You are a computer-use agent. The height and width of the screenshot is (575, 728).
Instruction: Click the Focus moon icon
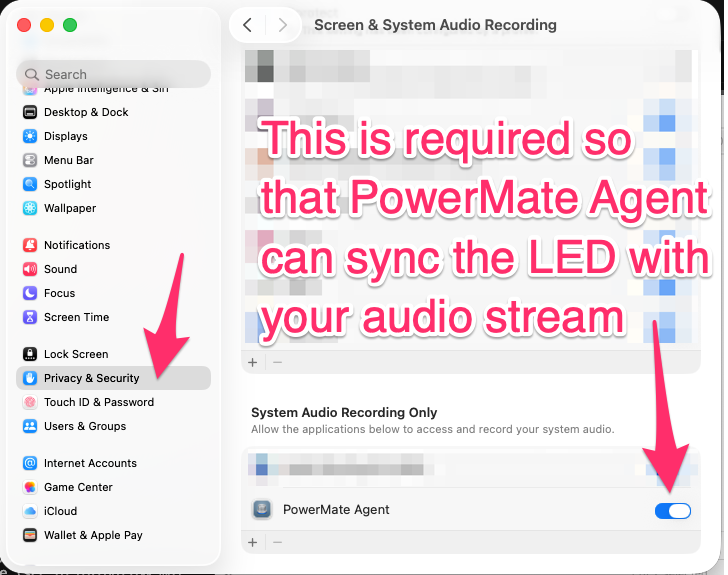(x=30, y=293)
